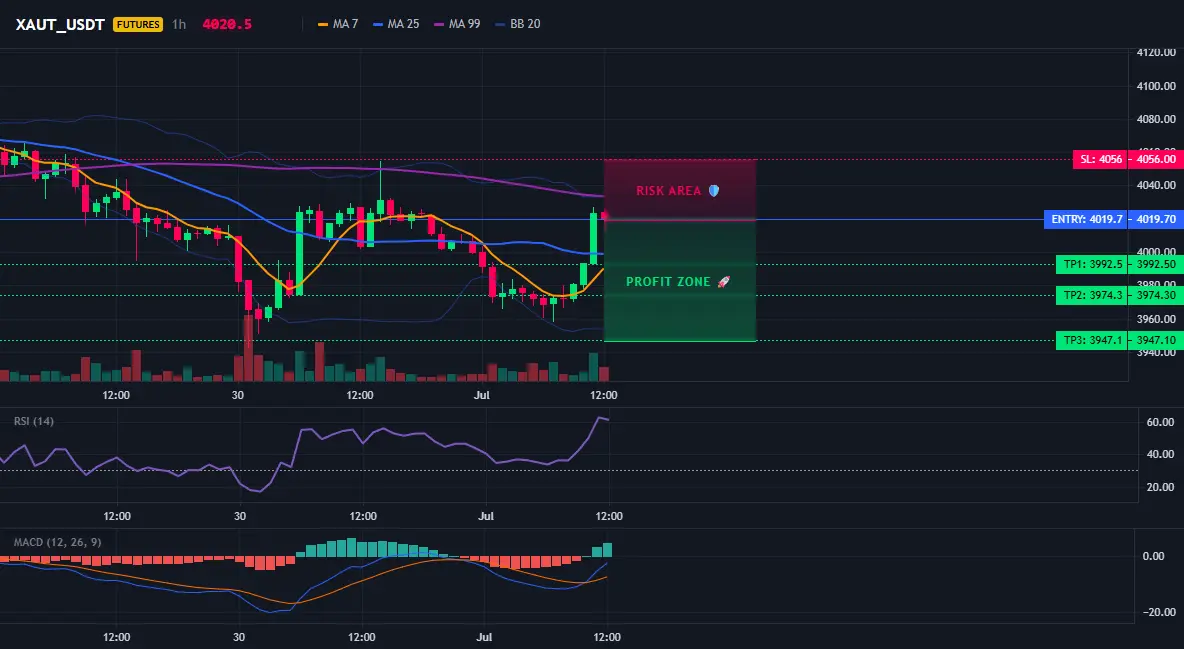Click the 4100.00 price axis value

pyautogui.click(x=1156, y=86)
